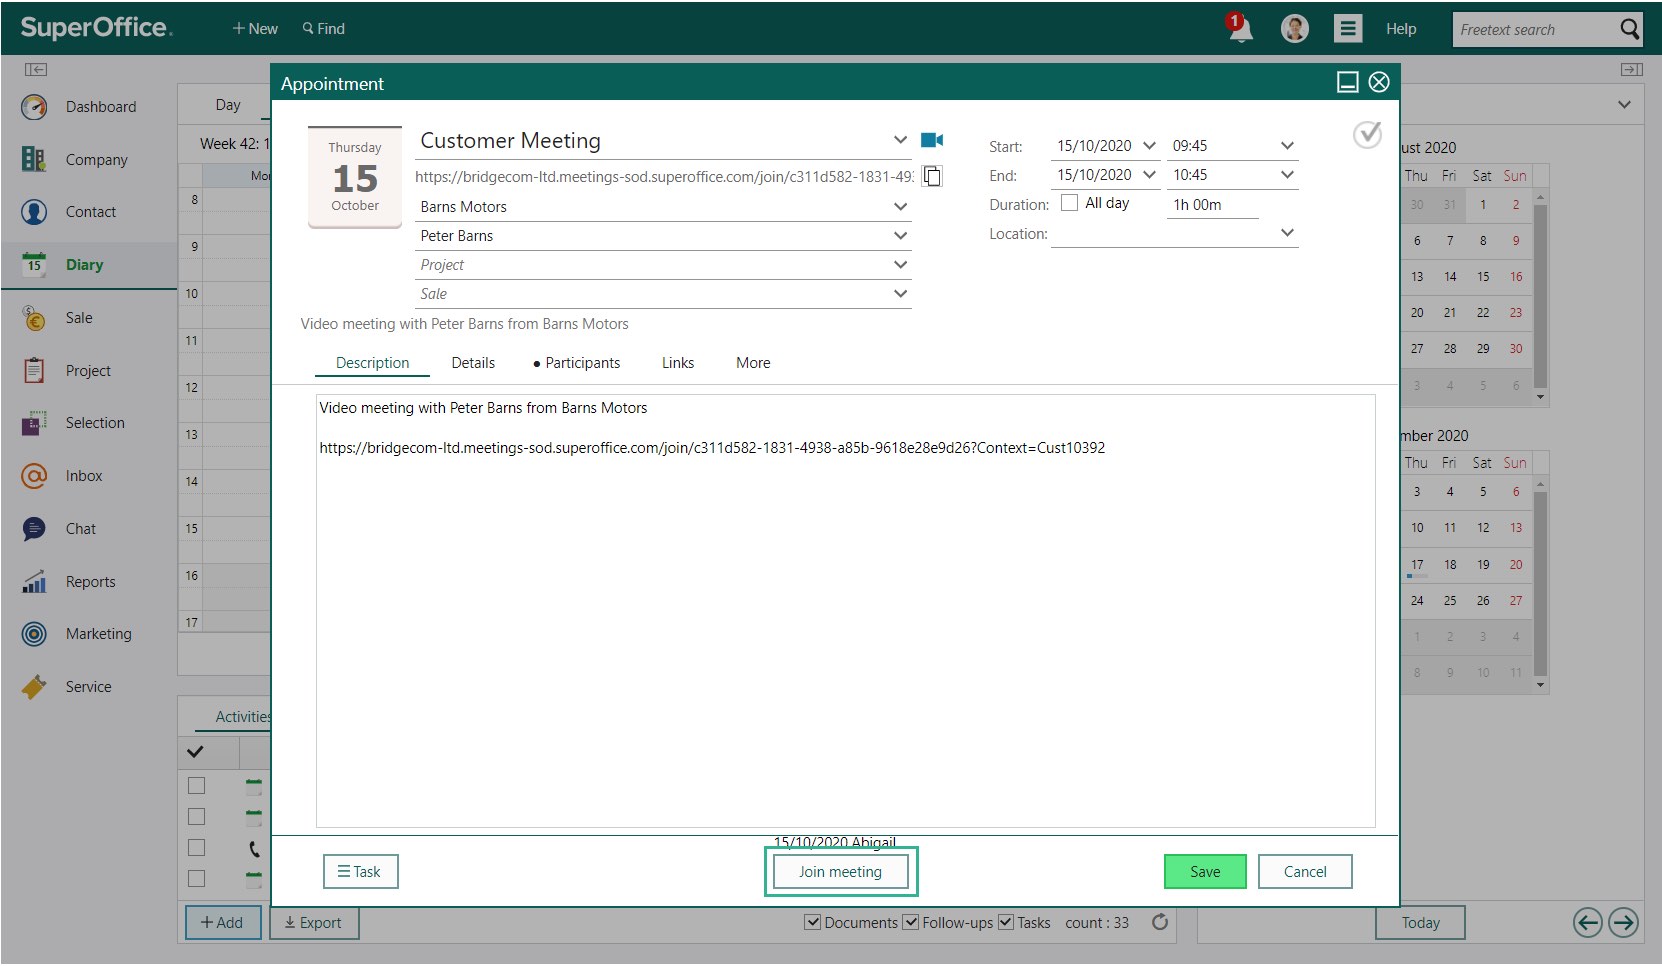
Task: Tick the second activity row checkbox
Action: point(196,817)
